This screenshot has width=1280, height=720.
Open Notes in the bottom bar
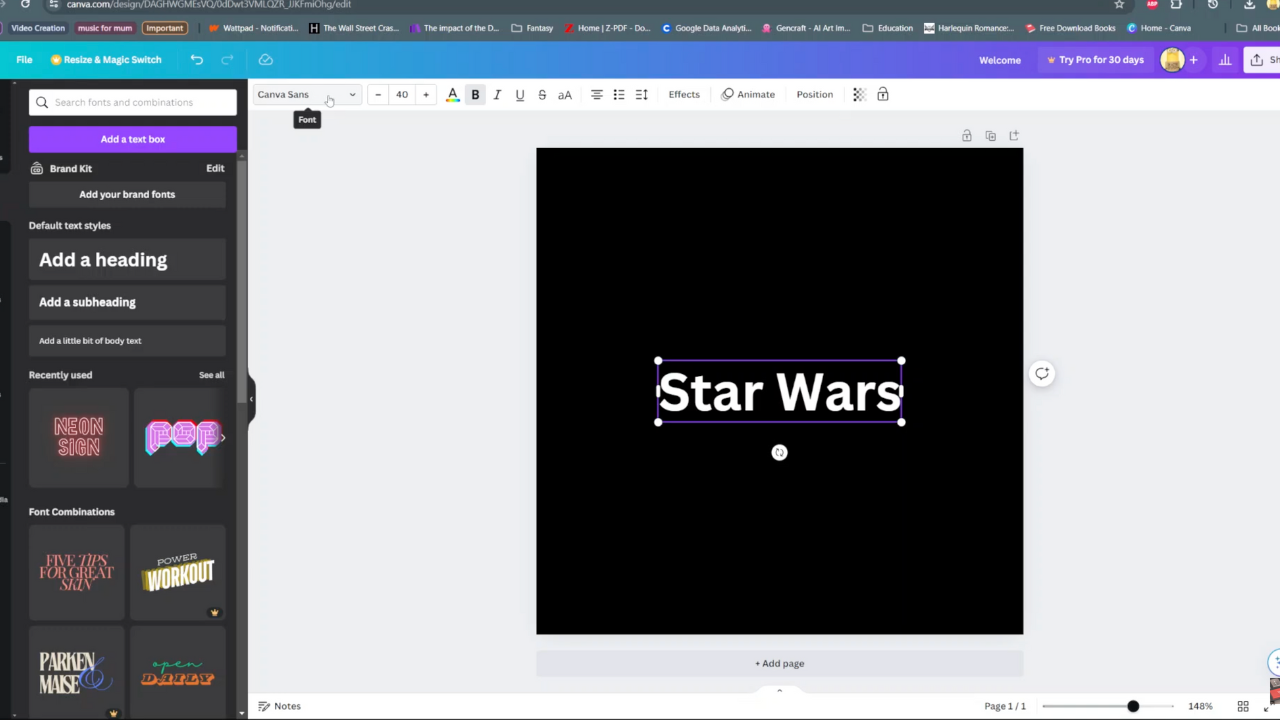(280, 706)
